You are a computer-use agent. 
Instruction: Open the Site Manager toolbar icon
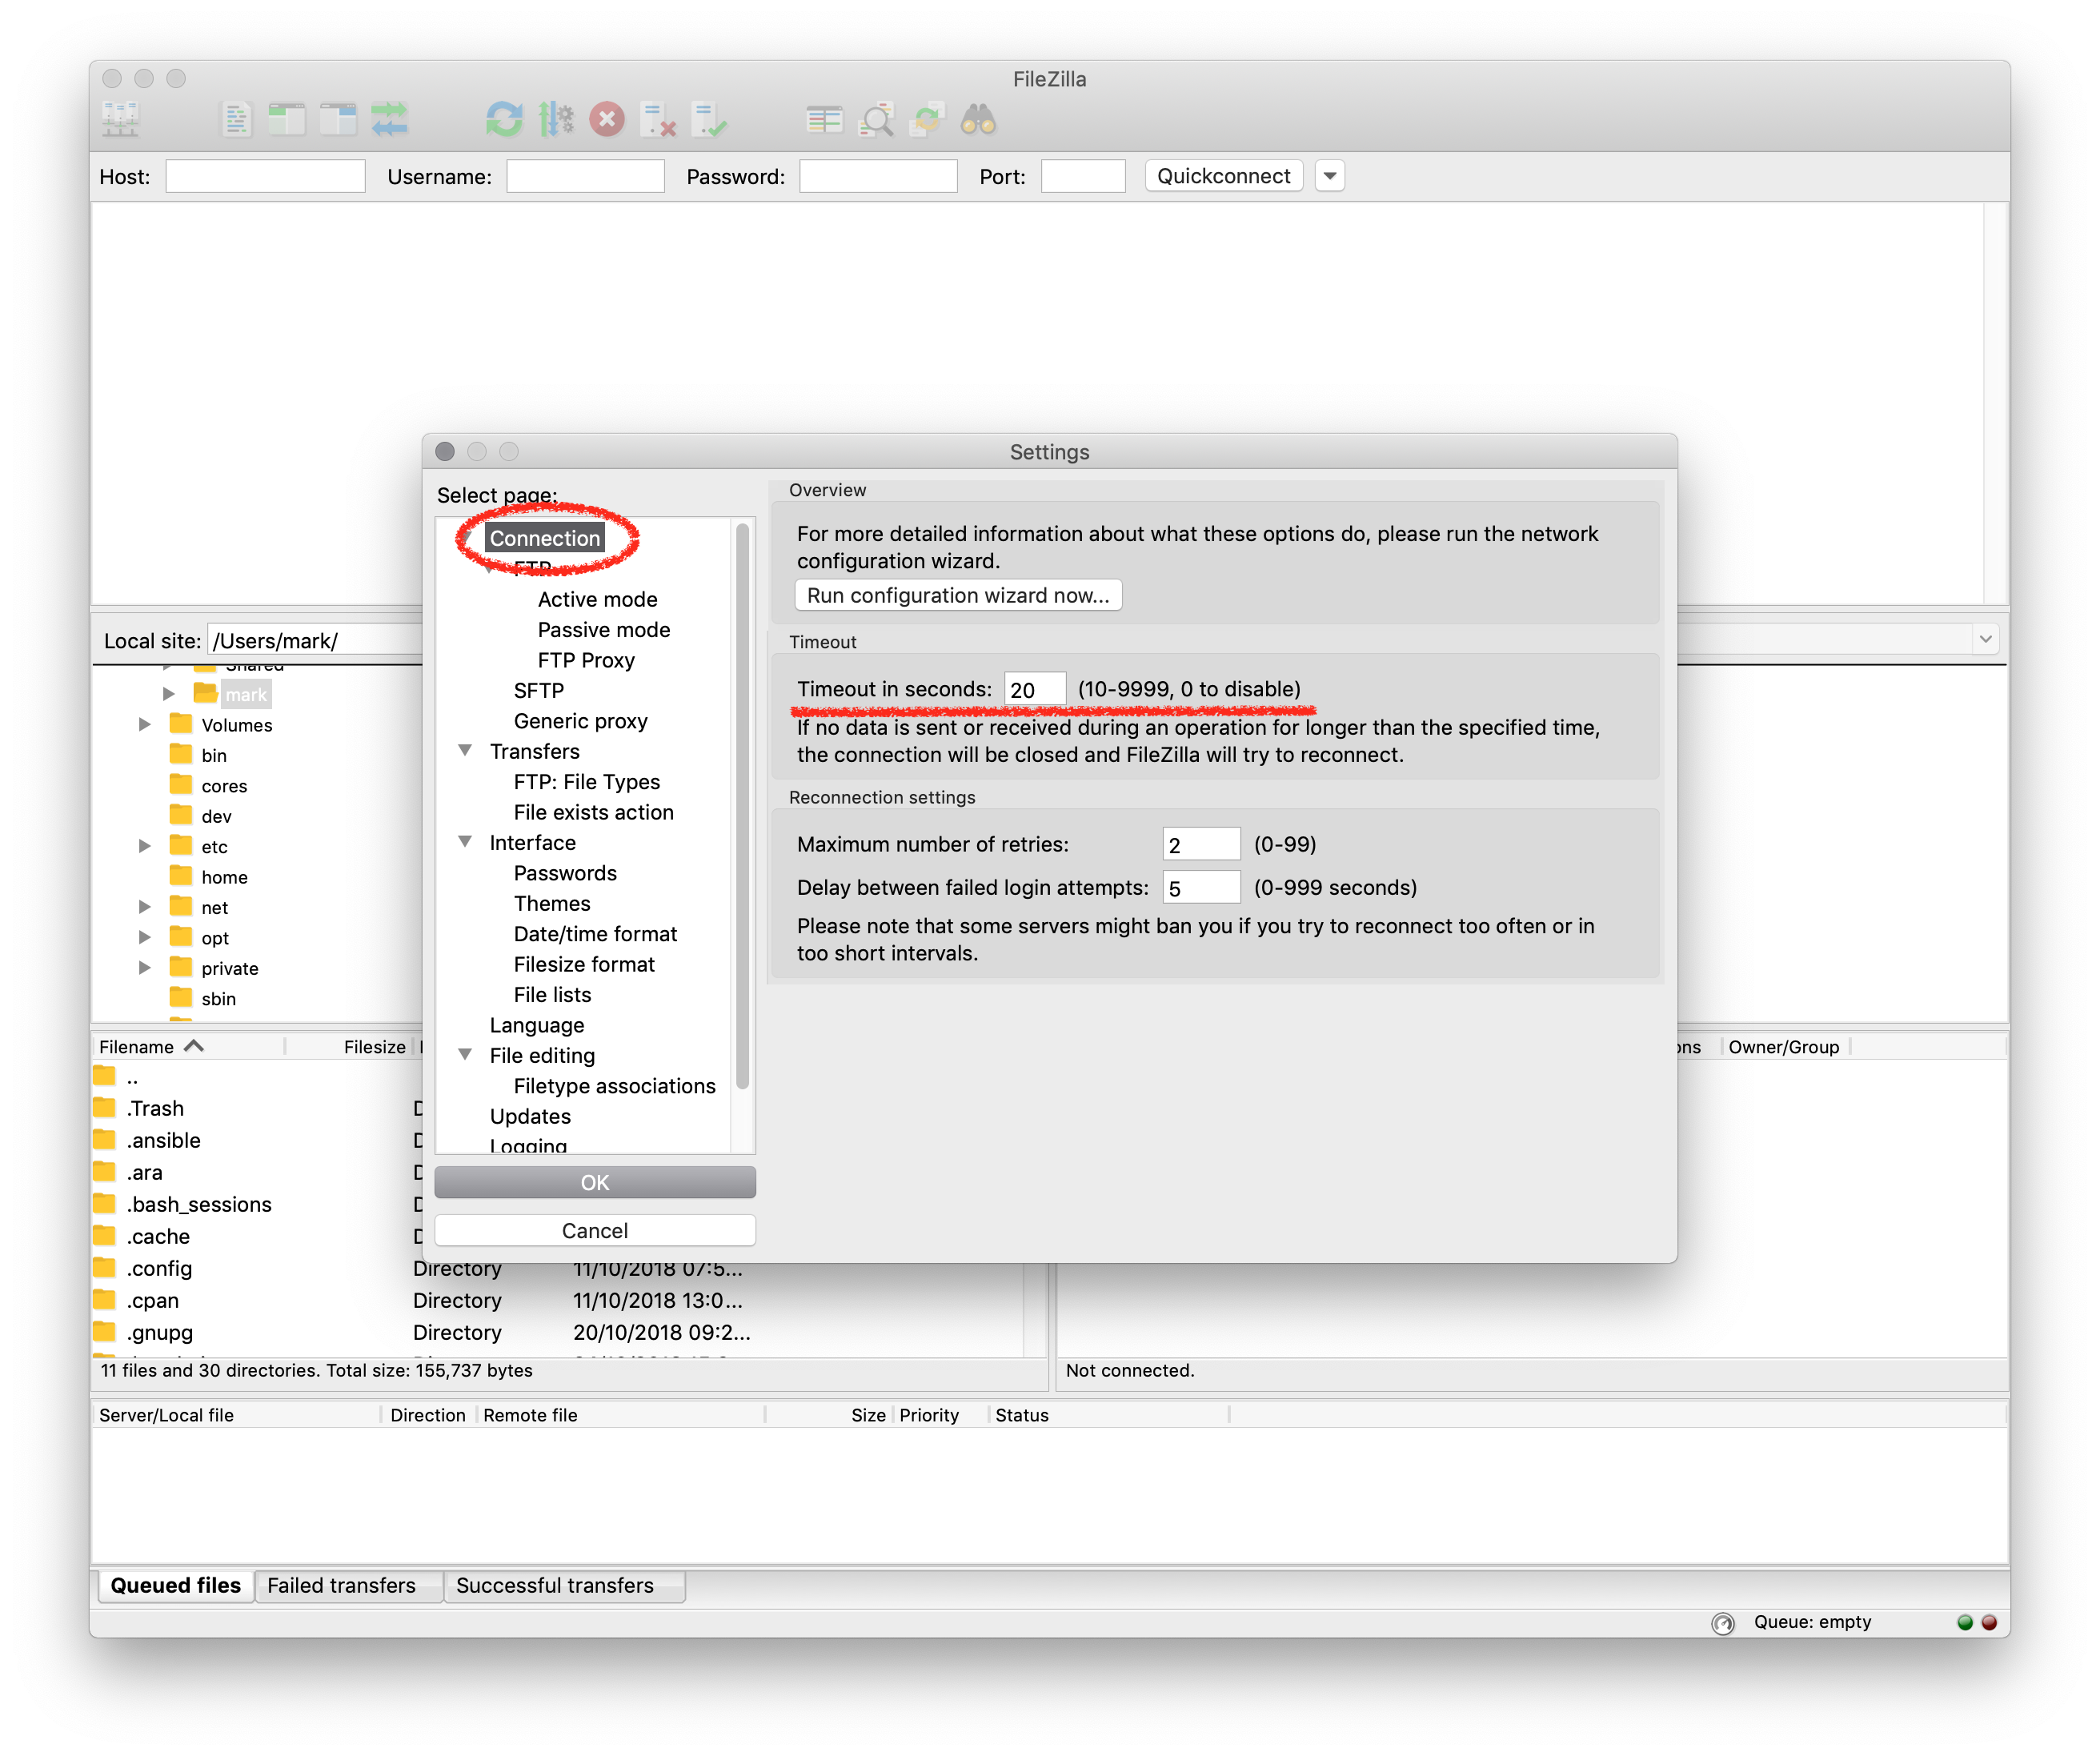point(120,120)
